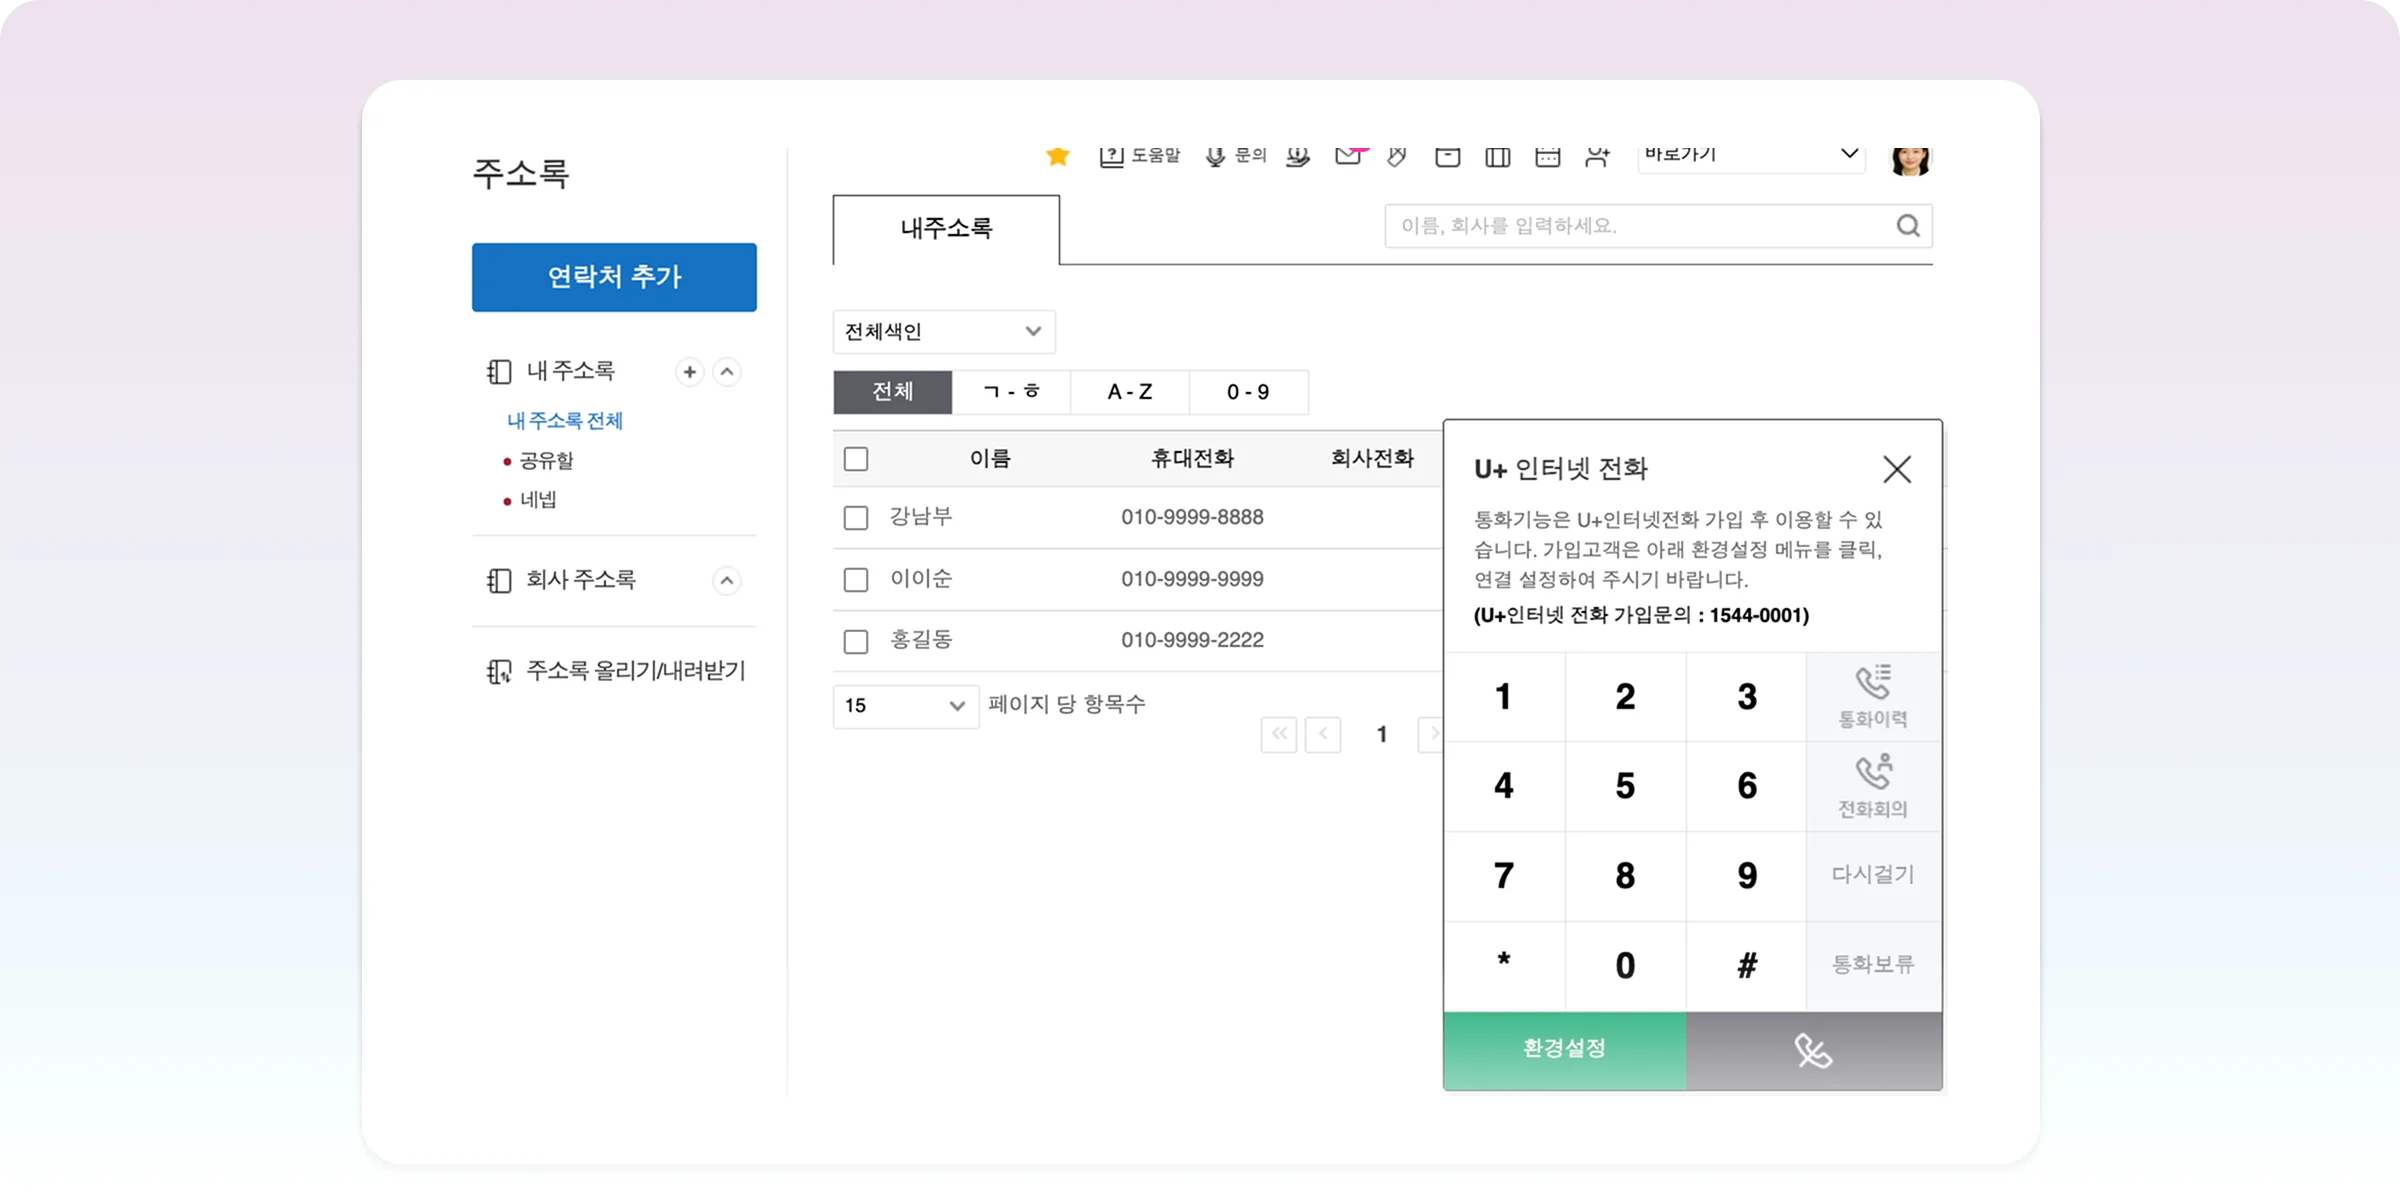The height and width of the screenshot is (1200, 2400).
Task: Open the 전체색인 dropdown
Action: point(943,332)
